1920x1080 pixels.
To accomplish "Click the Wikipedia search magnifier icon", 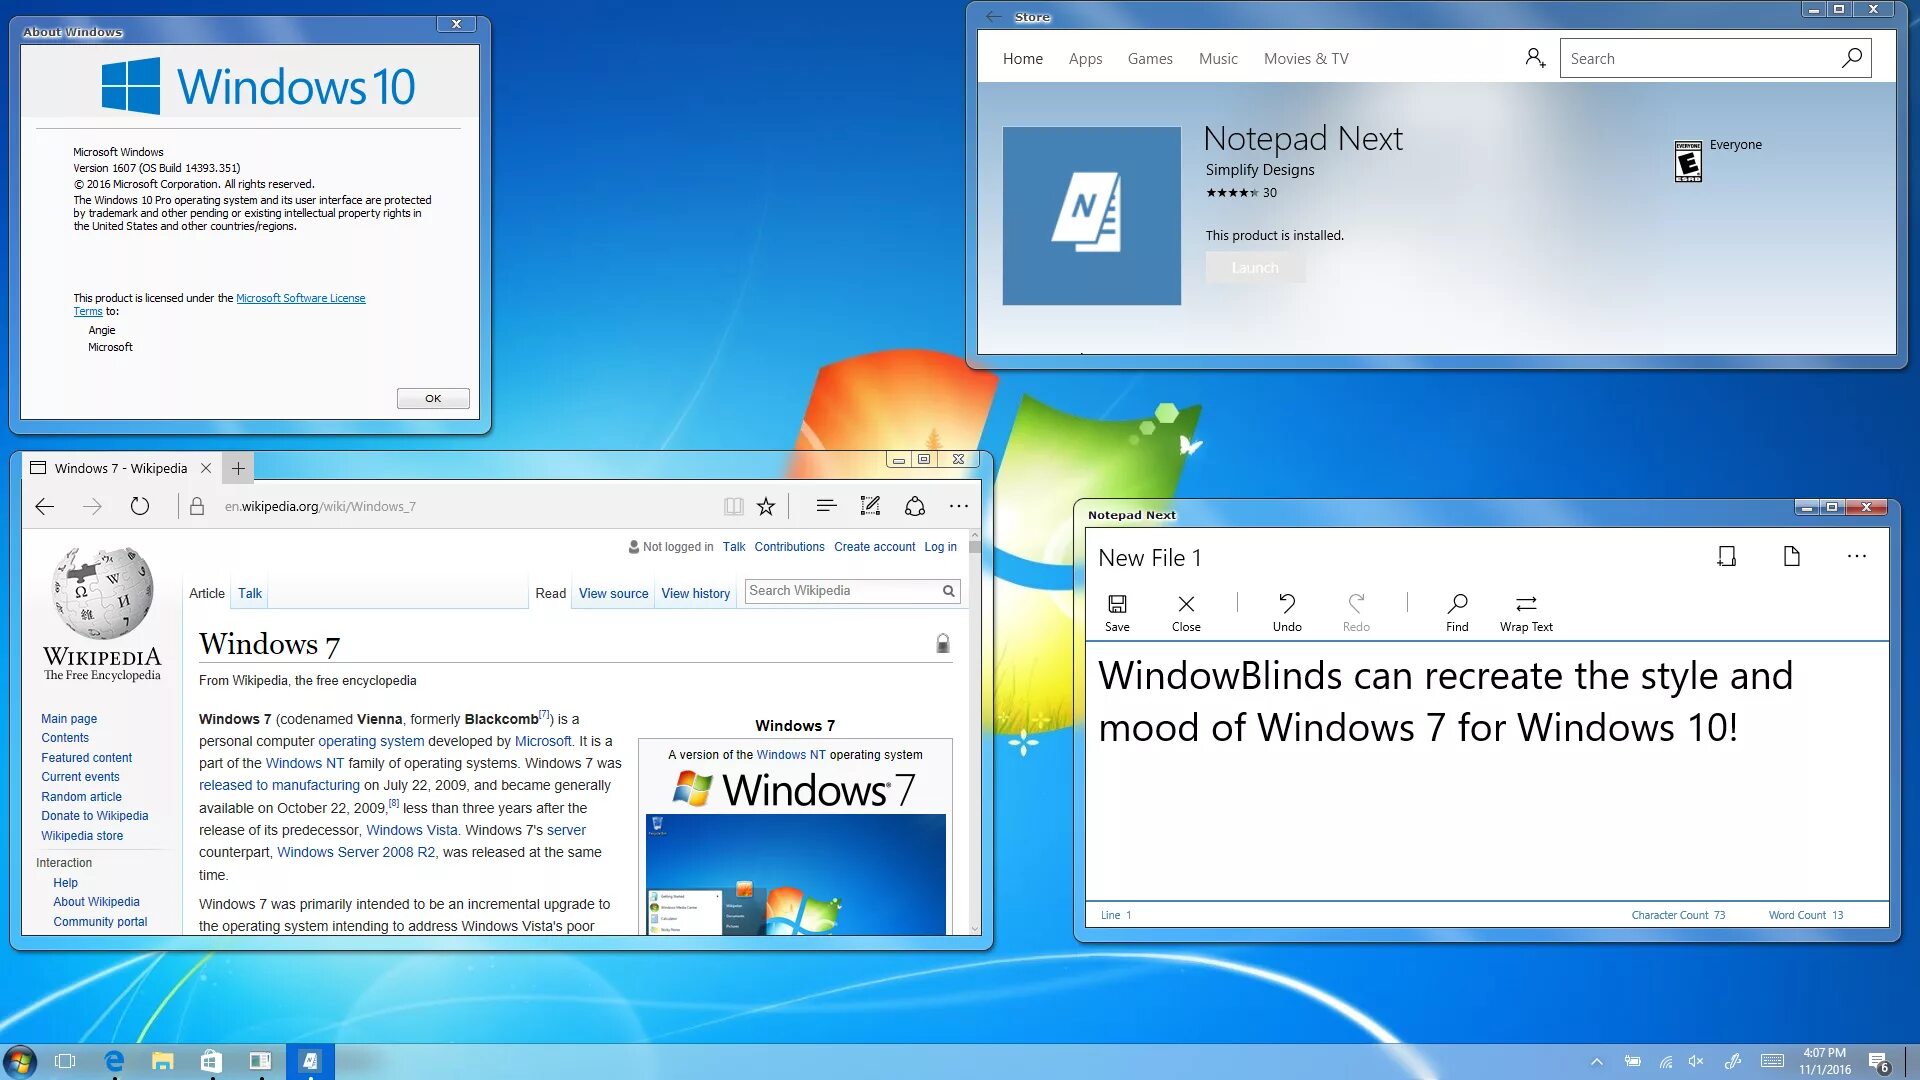I will (x=948, y=591).
